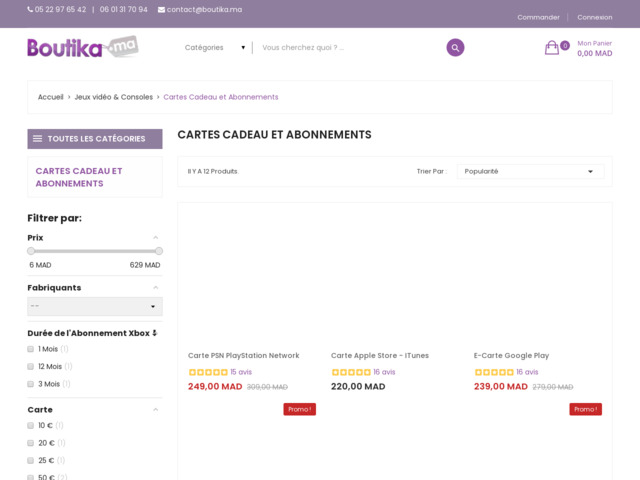The image size is (640, 480).
Task: Click the right handle of price slider
Action: coord(159,251)
